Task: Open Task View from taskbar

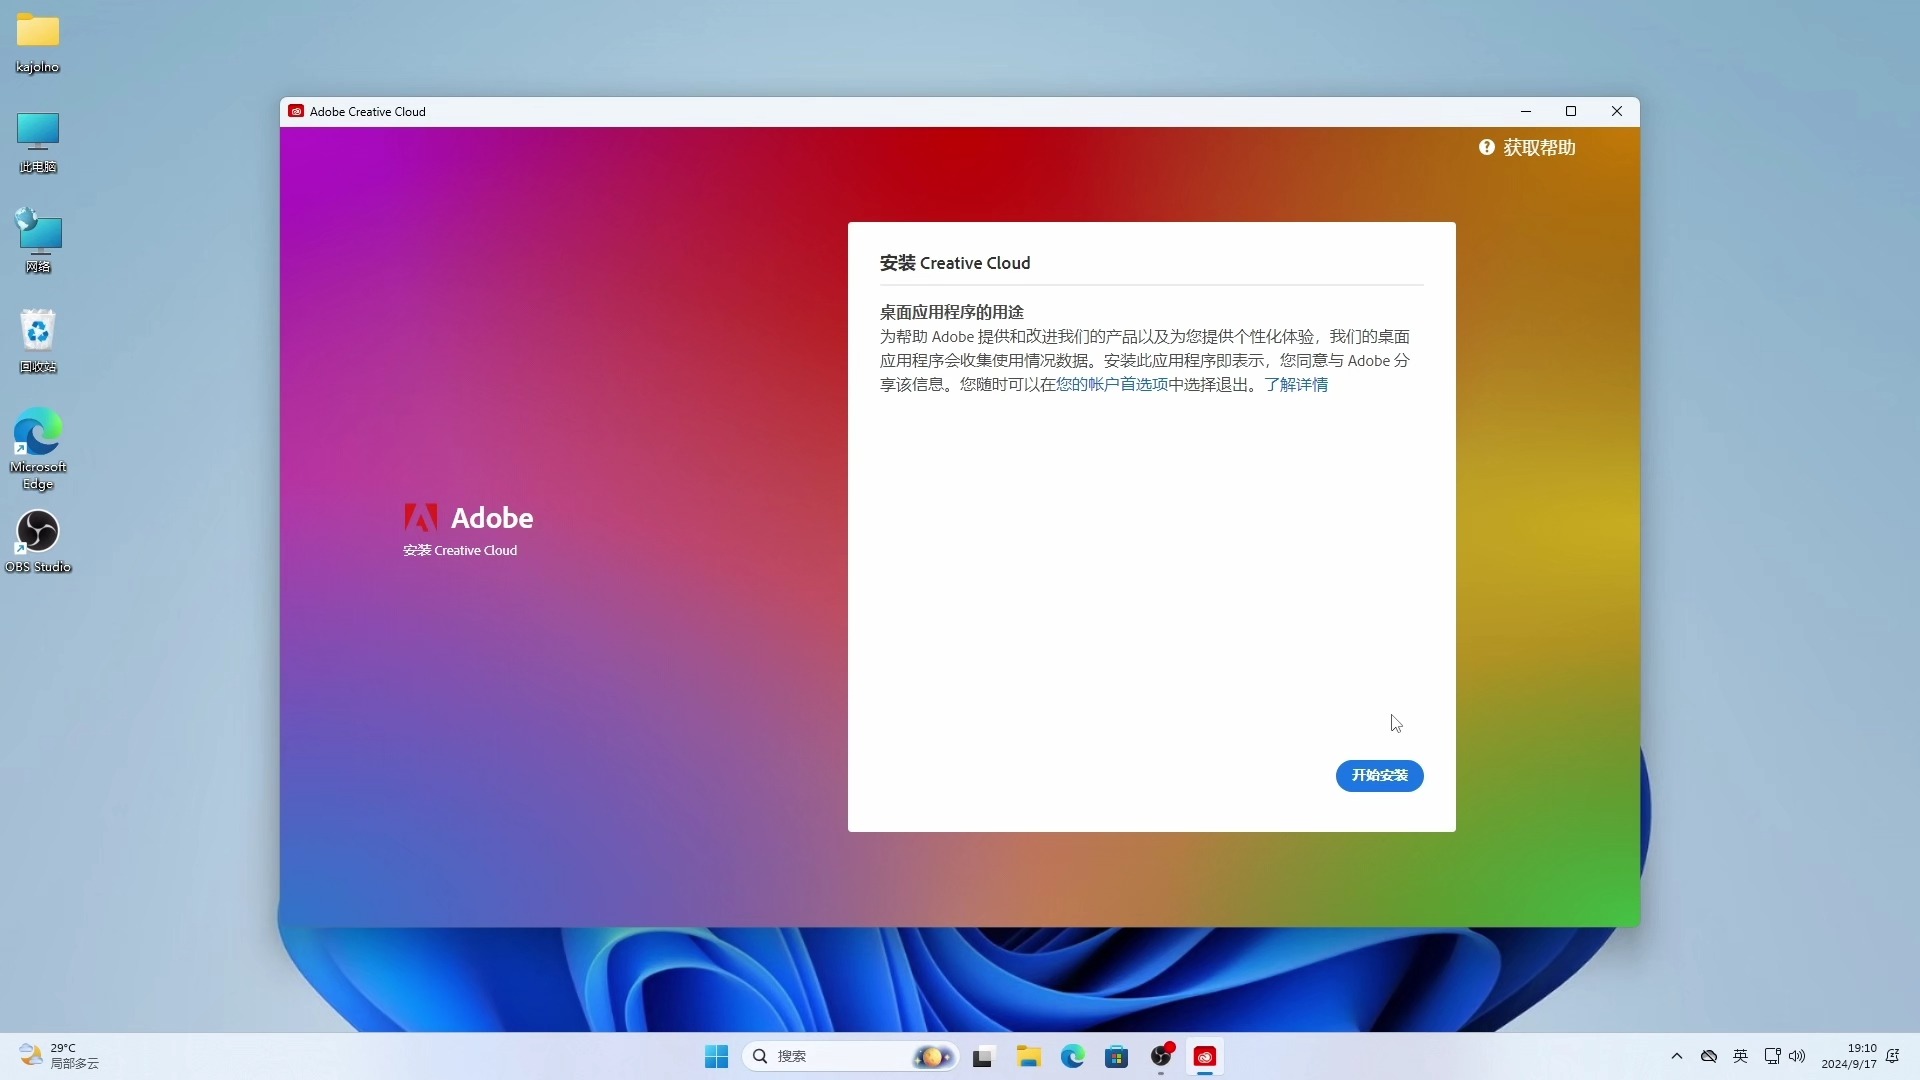Action: (x=983, y=1056)
